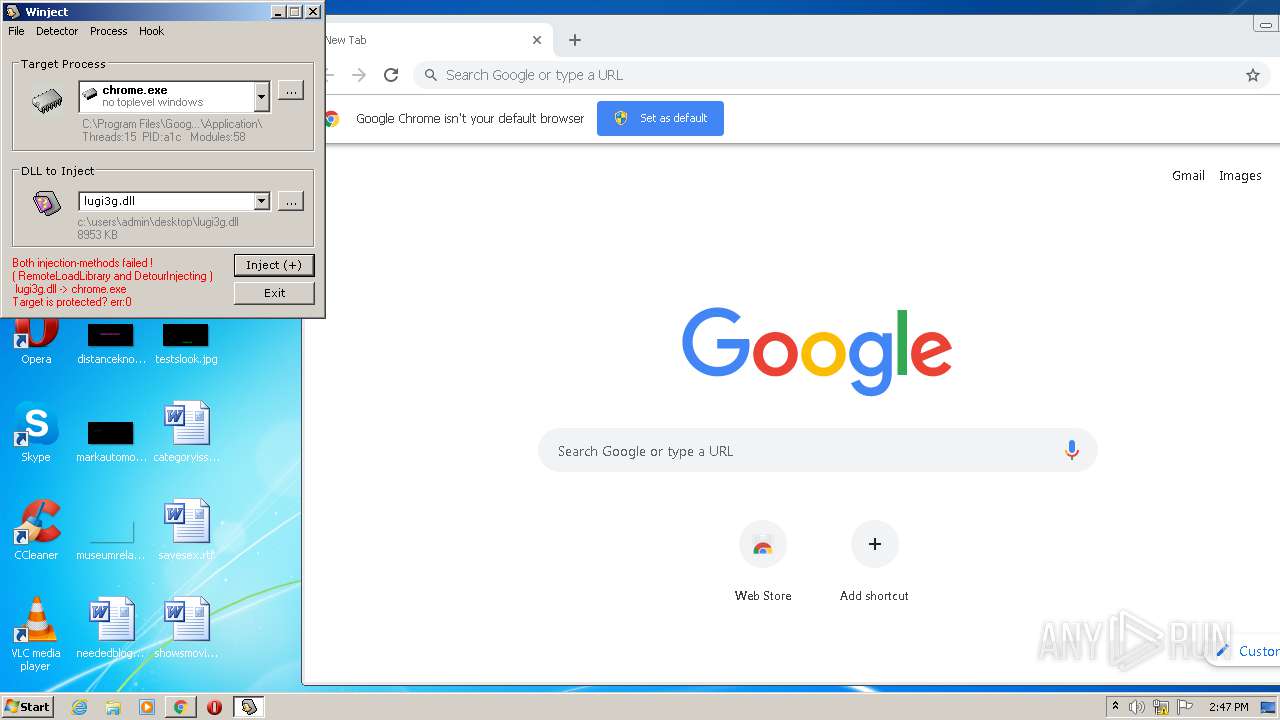This screenshot has width=1280, height=720.
Task: Click the browse button beside chrome.exe
Action: [290, 91]
